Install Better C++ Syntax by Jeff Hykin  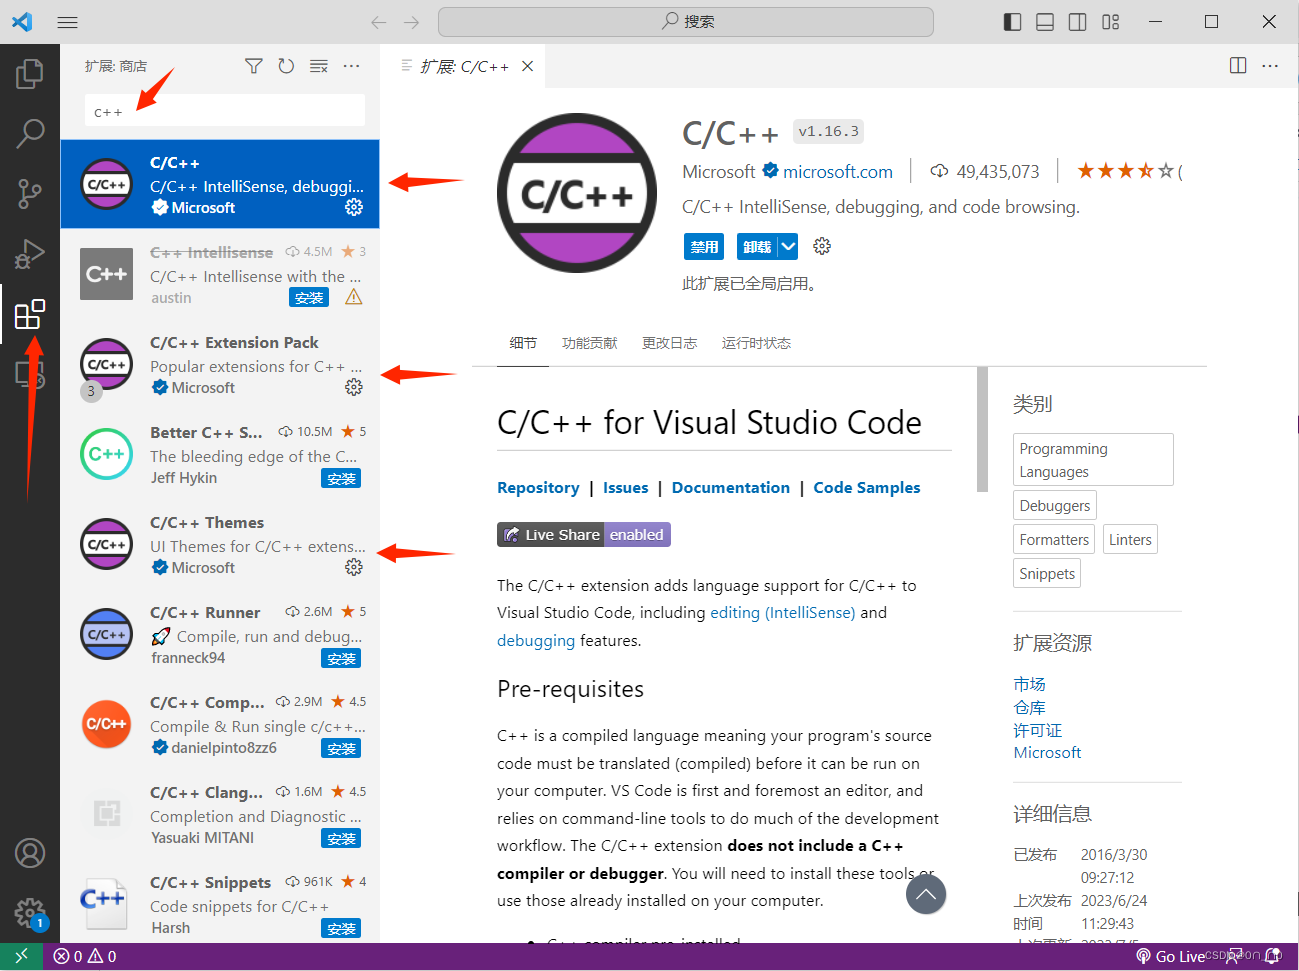pos(341,478)
